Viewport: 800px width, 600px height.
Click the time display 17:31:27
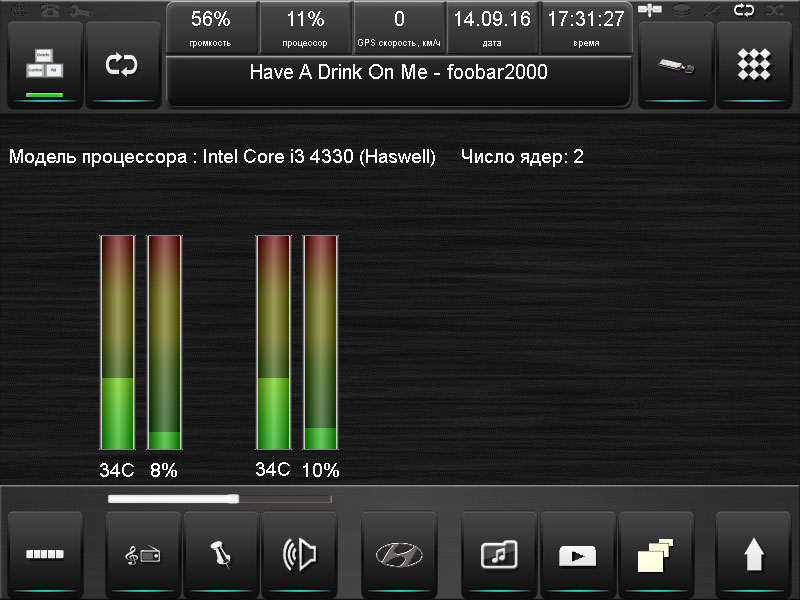tap(586, 28)
